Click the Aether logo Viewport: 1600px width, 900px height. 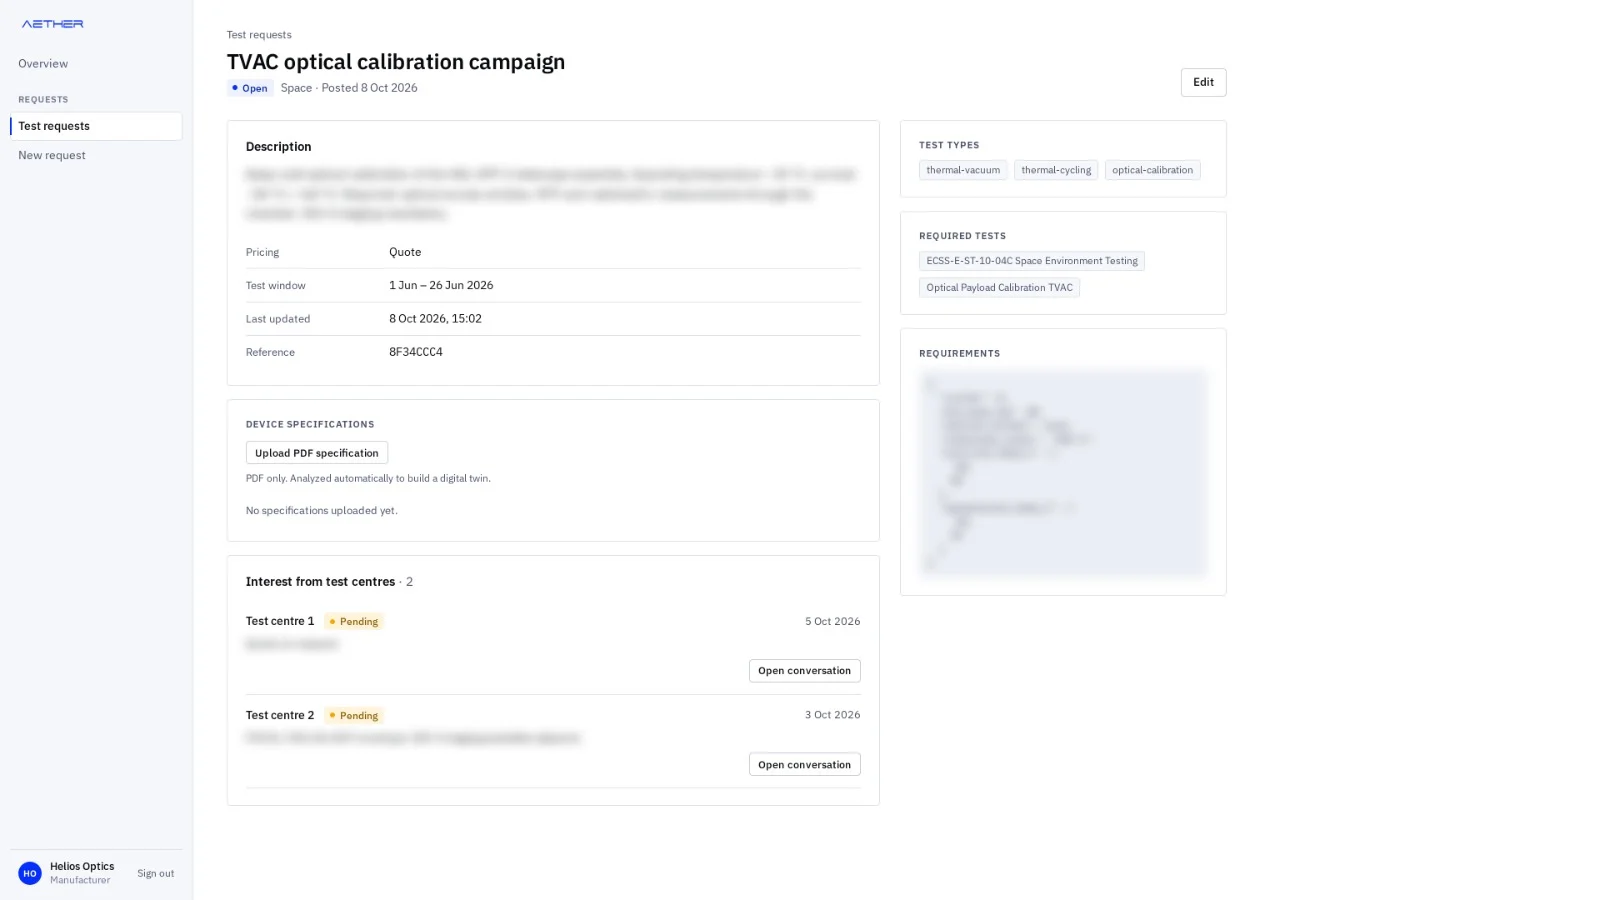tap(53, 24)
